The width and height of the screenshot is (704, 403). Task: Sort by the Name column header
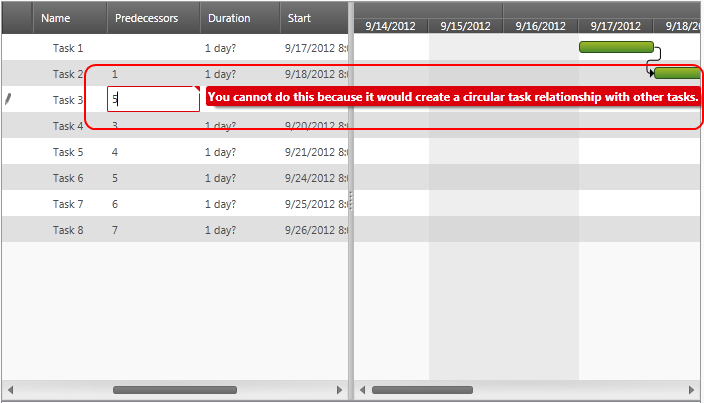pyautogui.click(x=56, y=18)
